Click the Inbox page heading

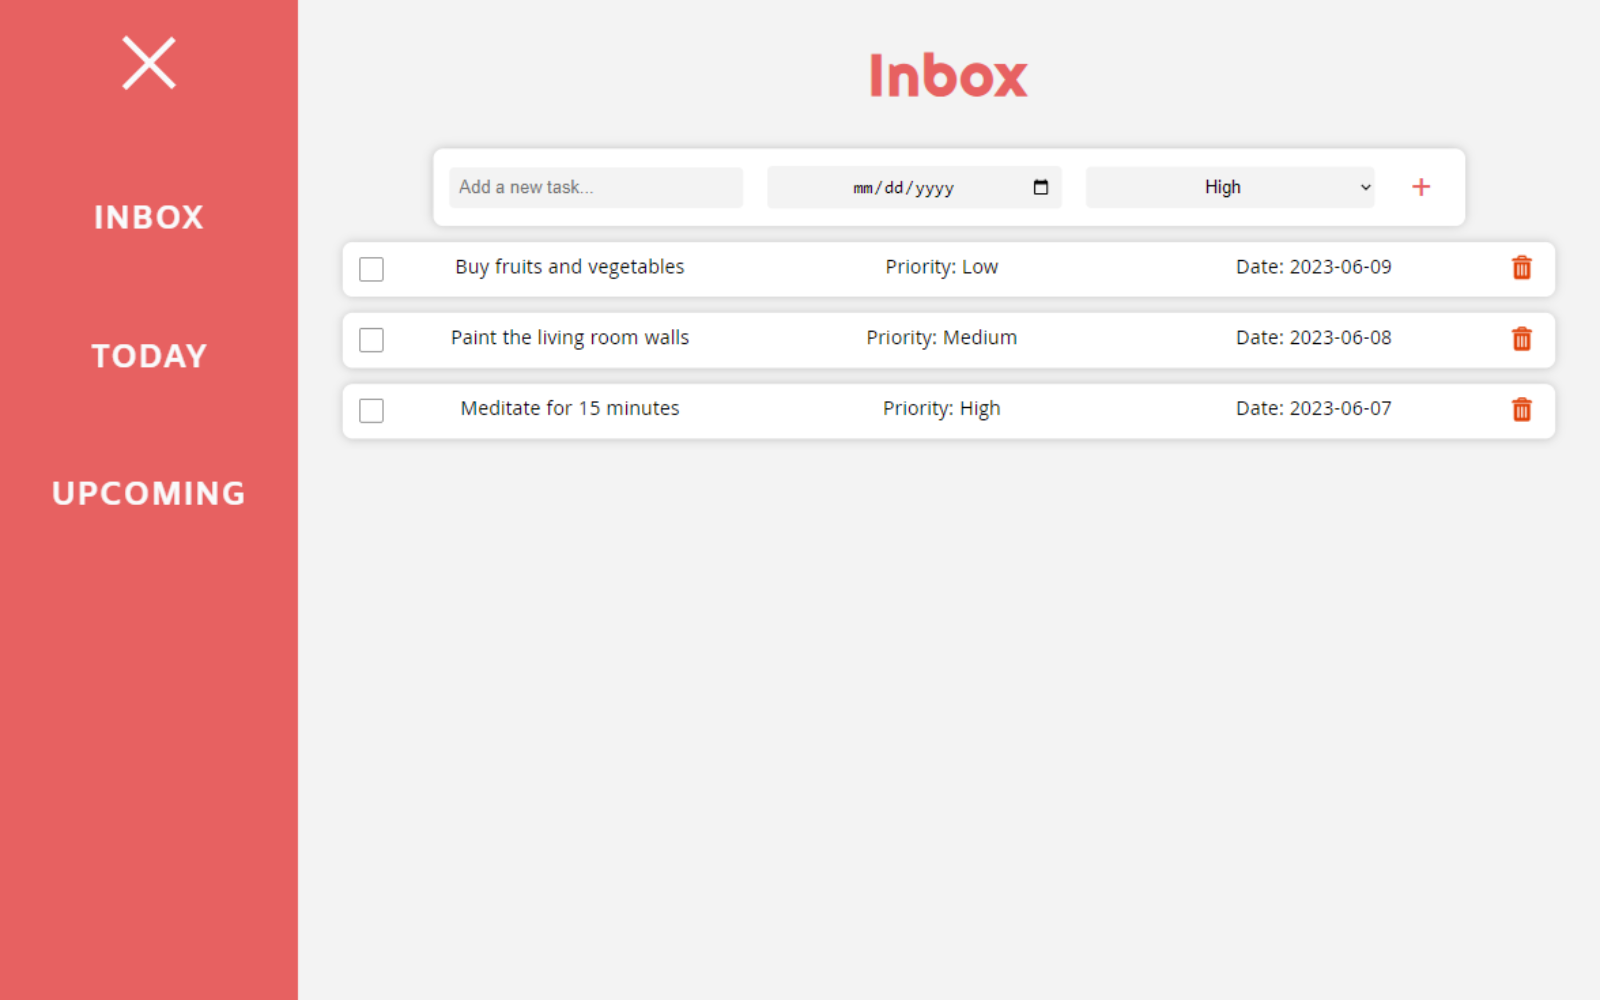tap(948, 76)
